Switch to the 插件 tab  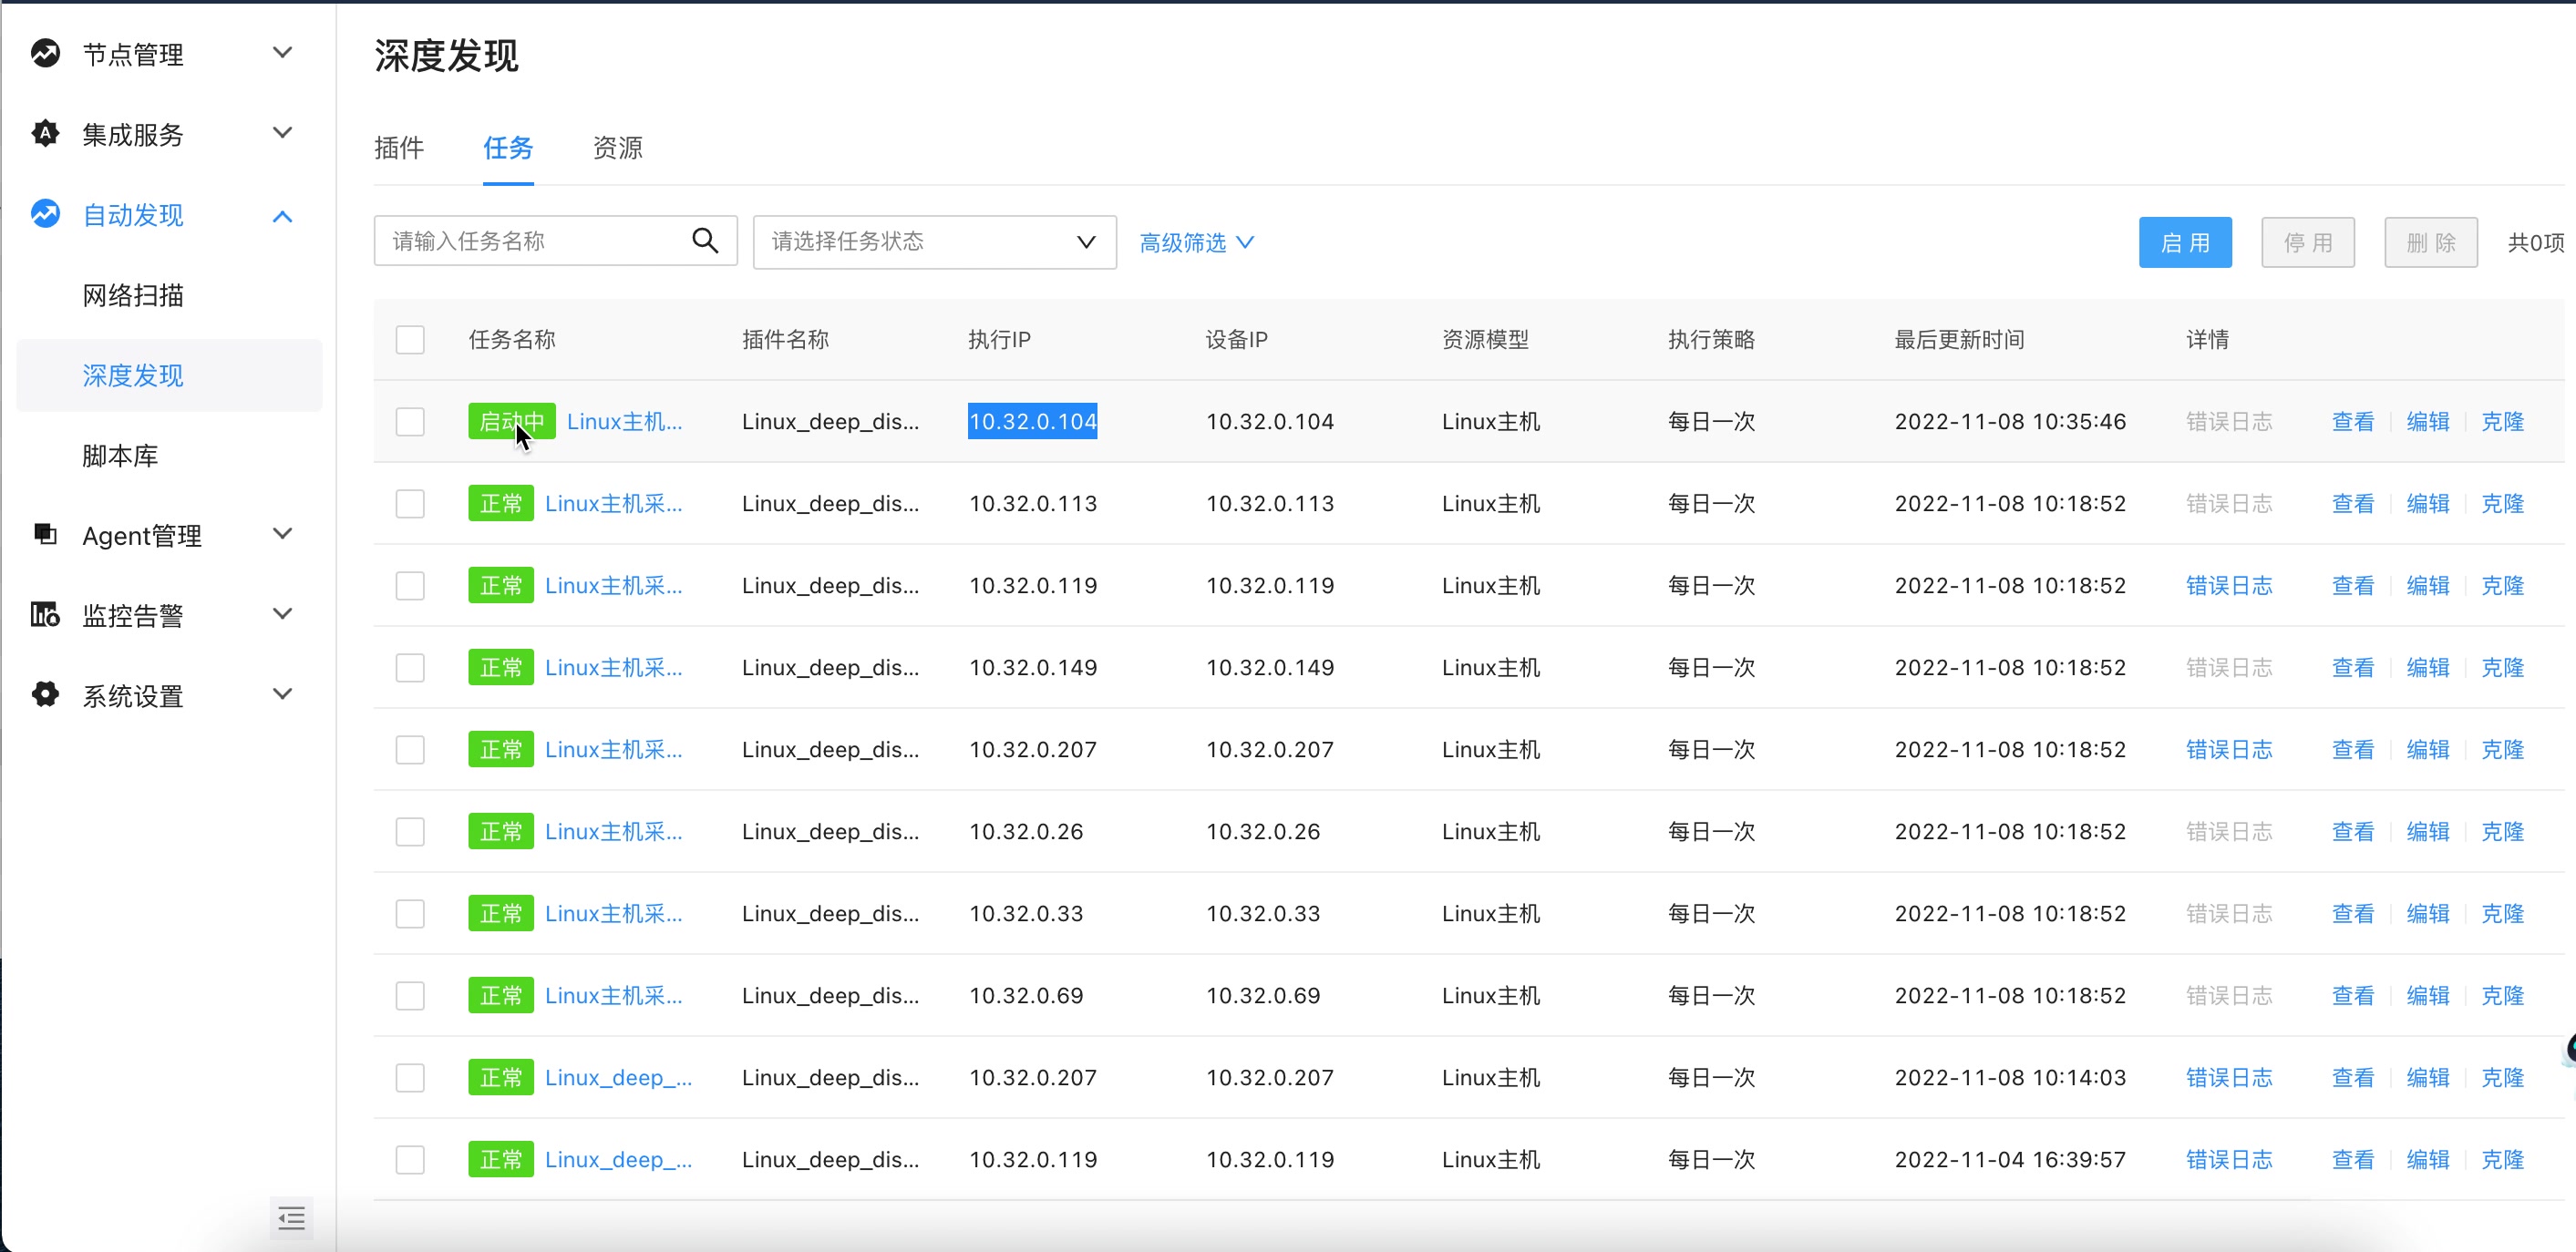(x=400, y=148)
